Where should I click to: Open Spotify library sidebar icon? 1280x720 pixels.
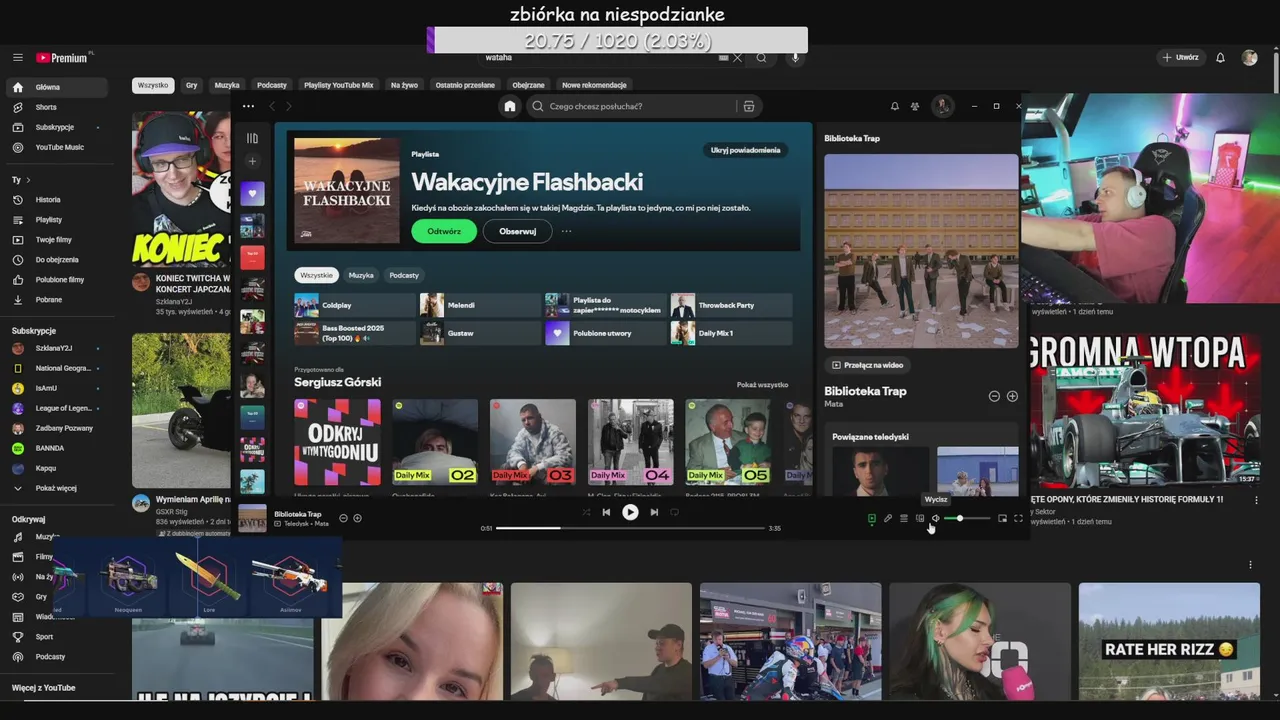coord(252,138)
